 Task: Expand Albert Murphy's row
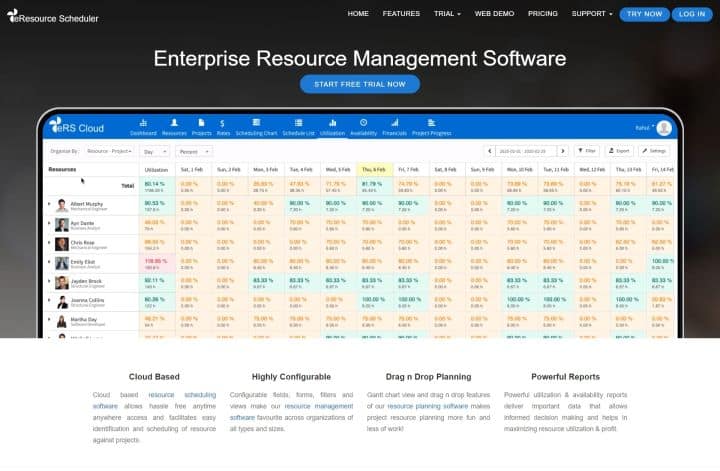point(50,203)
